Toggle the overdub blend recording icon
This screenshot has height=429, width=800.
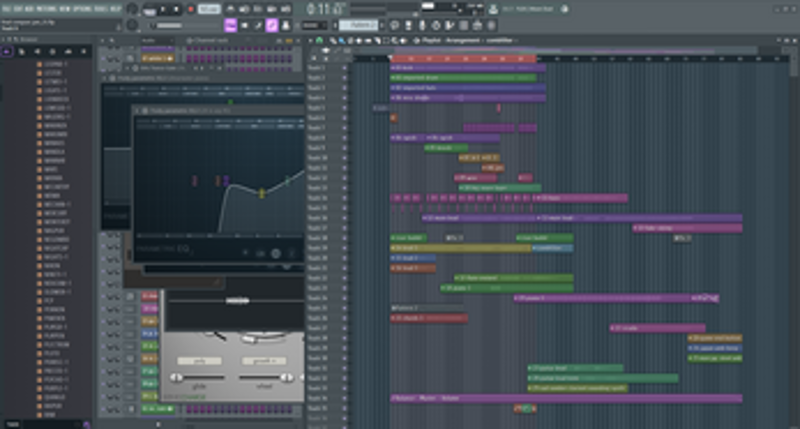coord(271,9)
